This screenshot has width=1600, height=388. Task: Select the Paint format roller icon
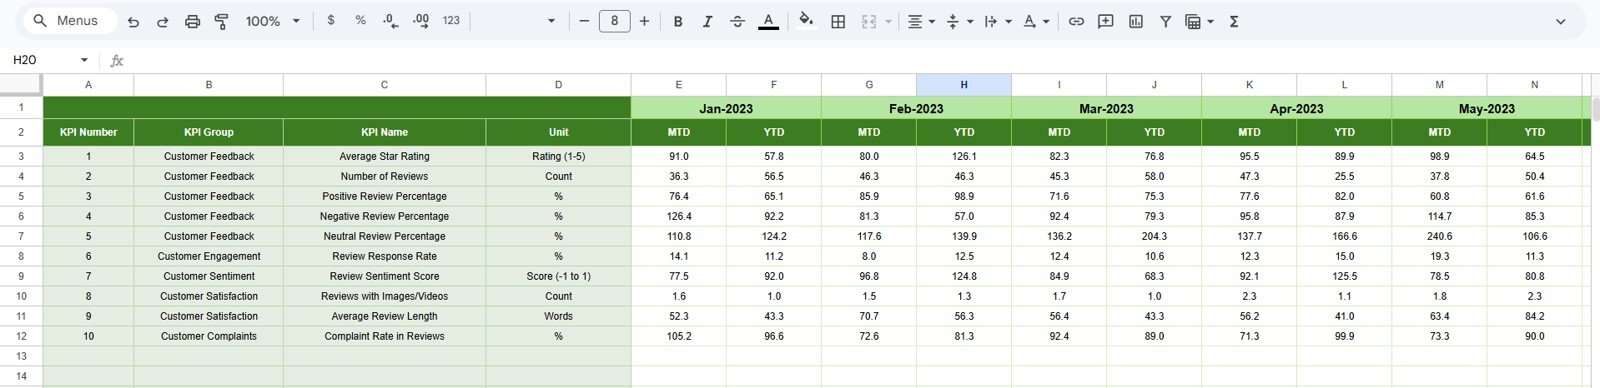click(x=222, y=21)
